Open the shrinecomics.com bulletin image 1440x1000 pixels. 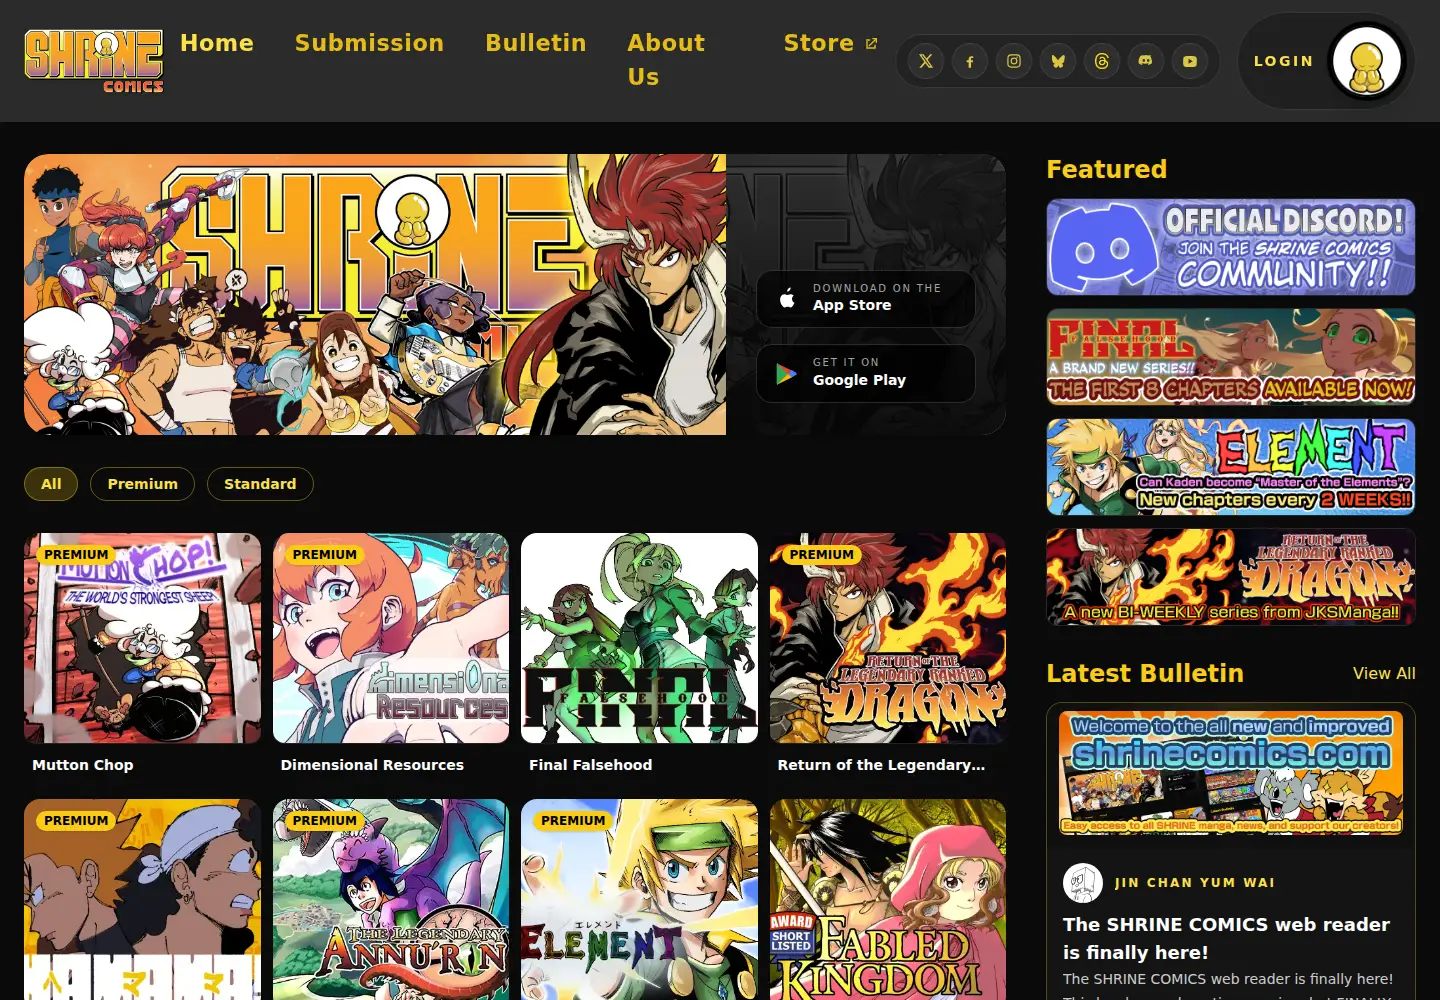point(1231,773)
